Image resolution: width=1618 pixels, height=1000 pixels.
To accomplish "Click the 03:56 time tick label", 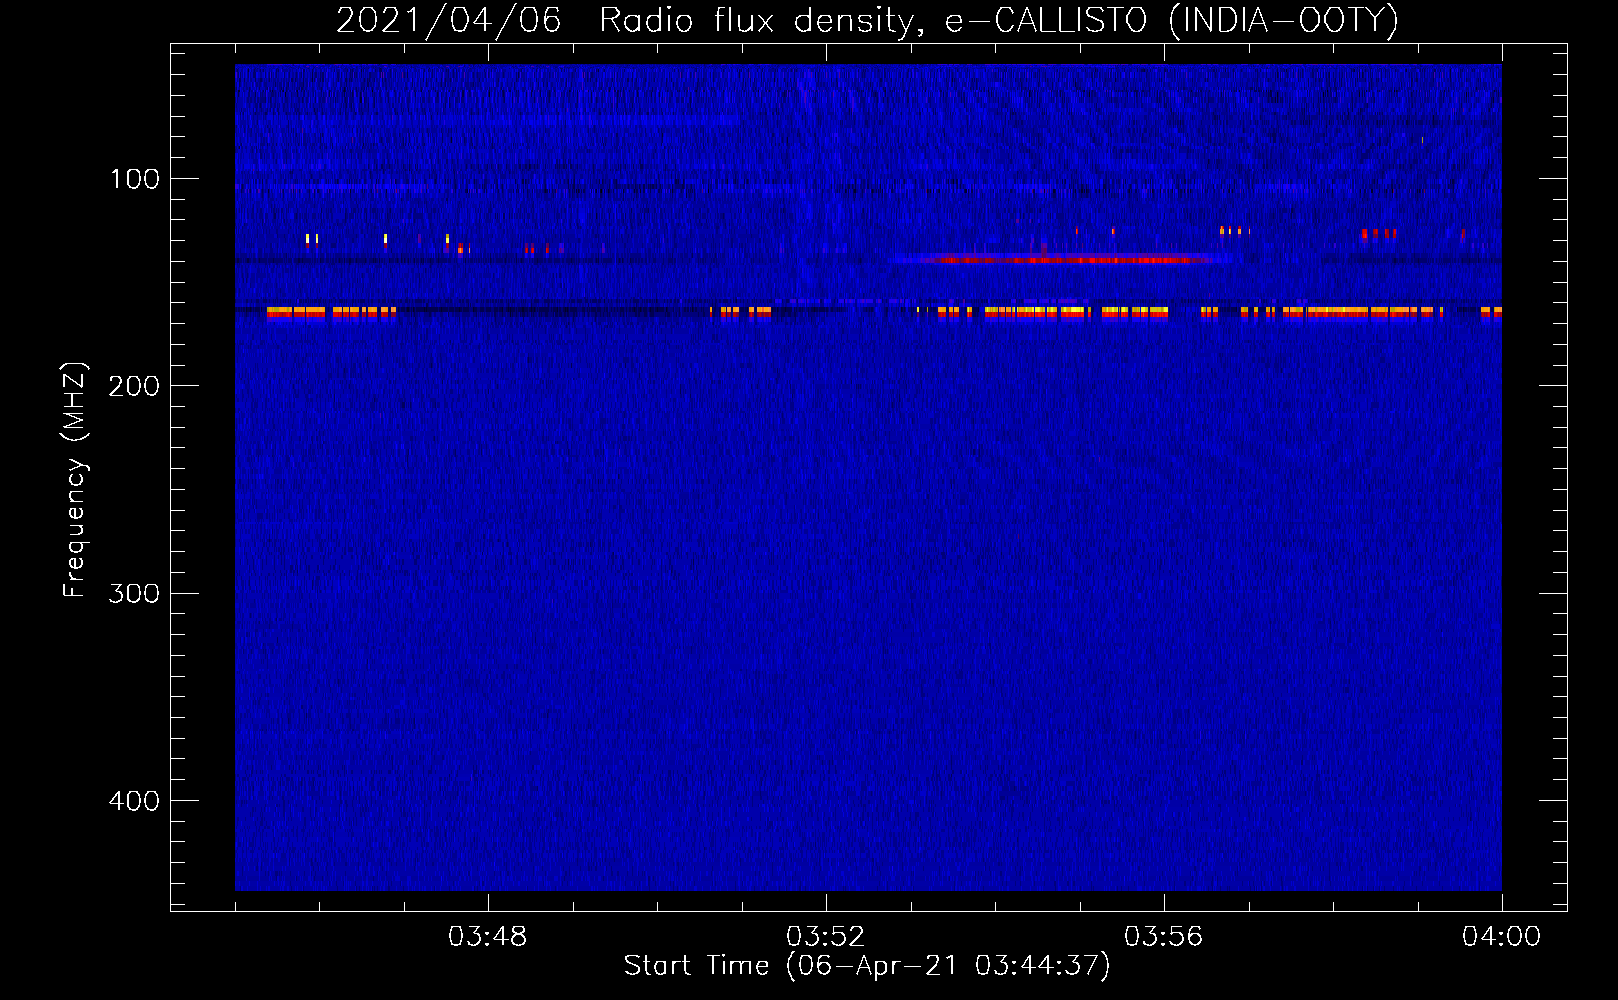I will 1164,937.
